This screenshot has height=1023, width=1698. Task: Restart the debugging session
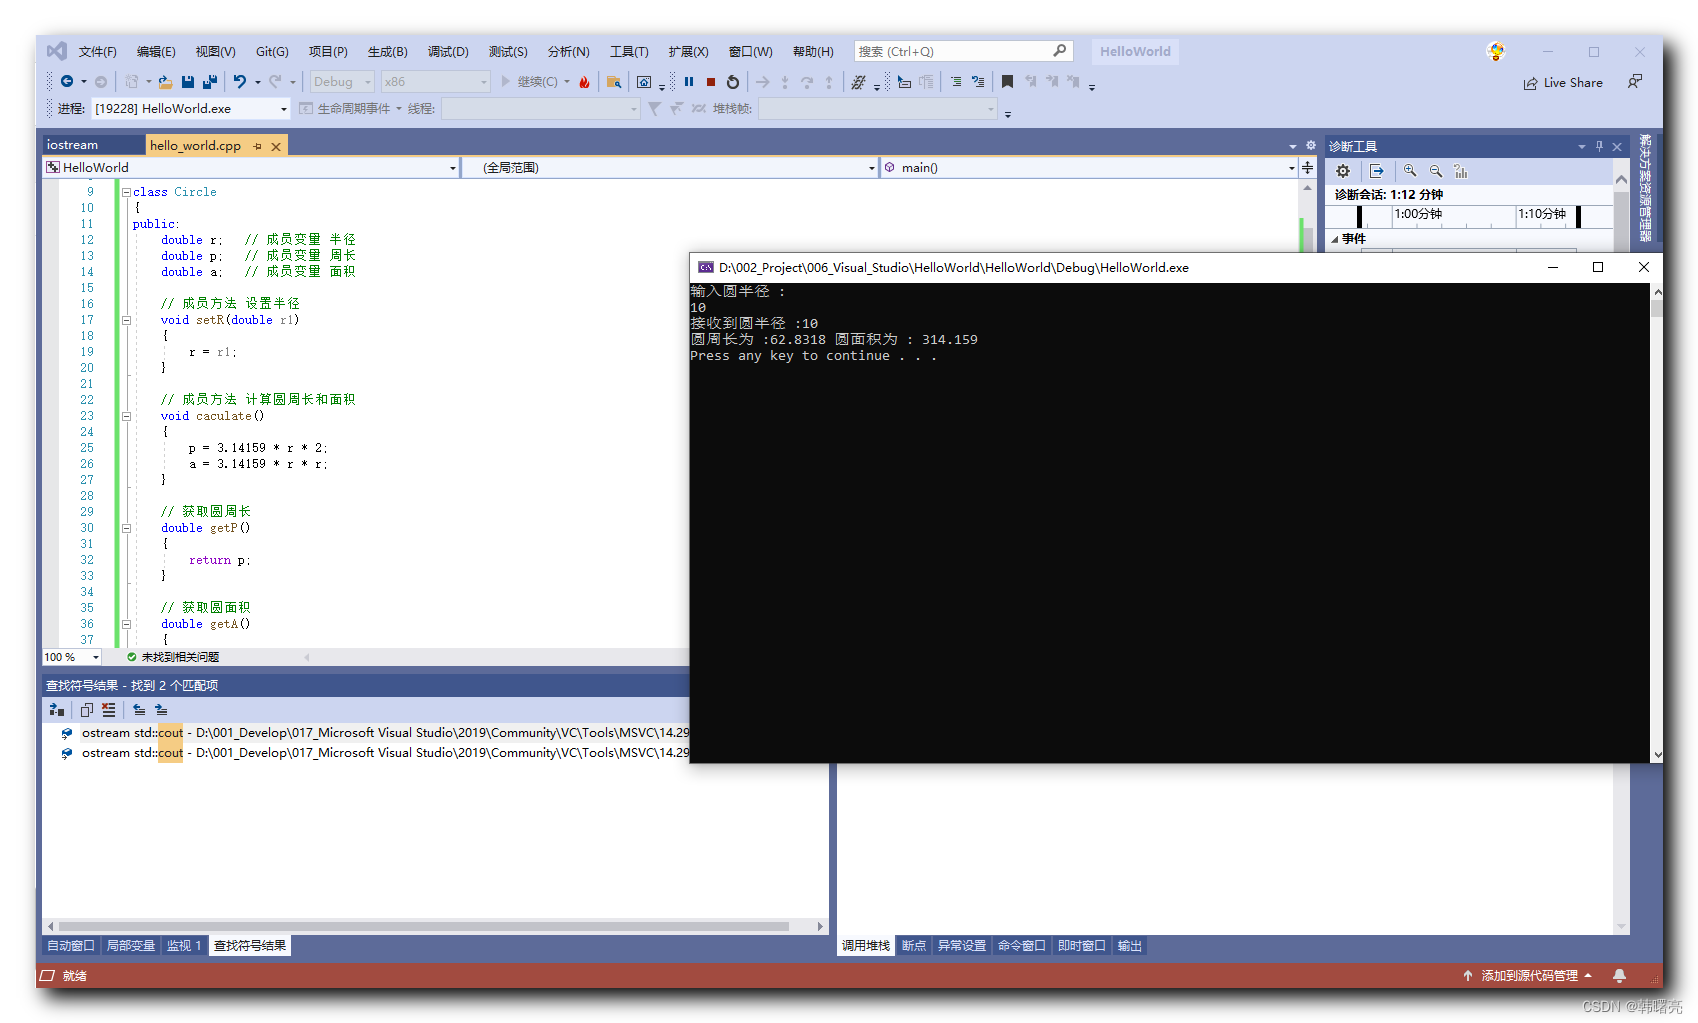733,82
